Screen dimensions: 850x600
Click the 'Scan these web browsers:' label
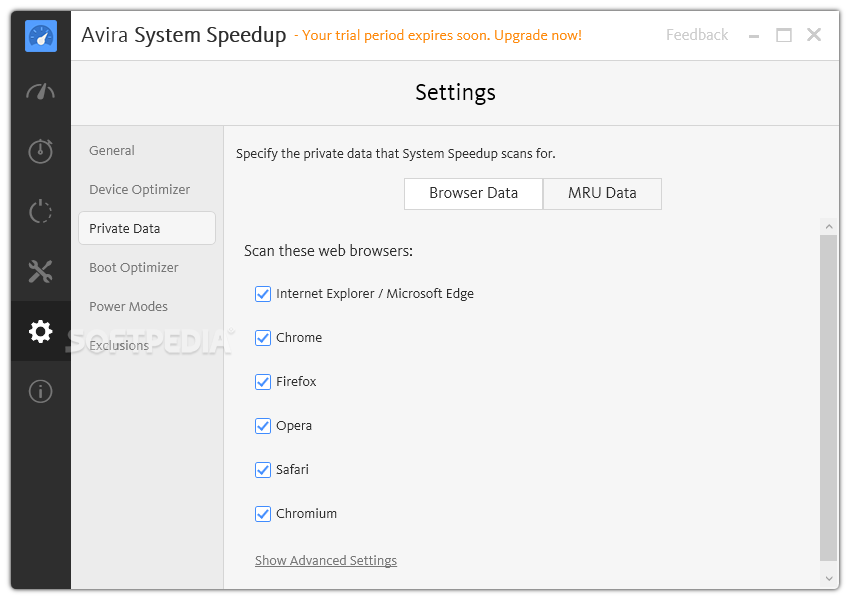tap(329, 251)
